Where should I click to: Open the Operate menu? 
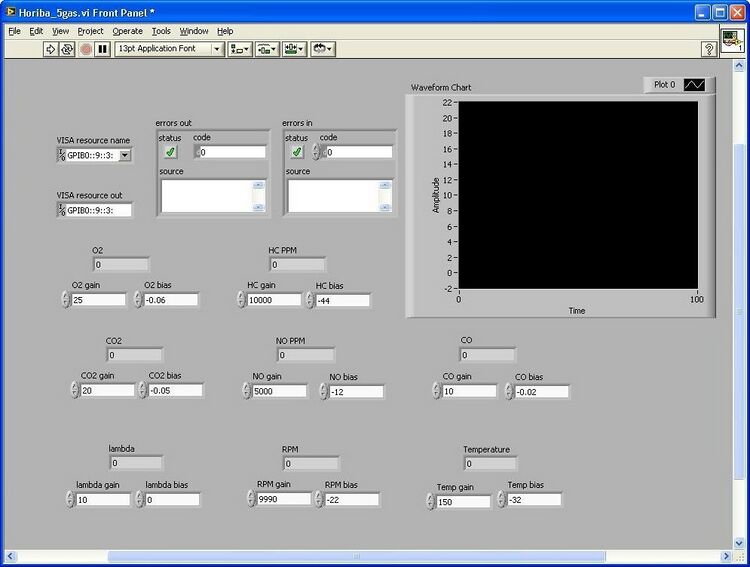(127, 31)
